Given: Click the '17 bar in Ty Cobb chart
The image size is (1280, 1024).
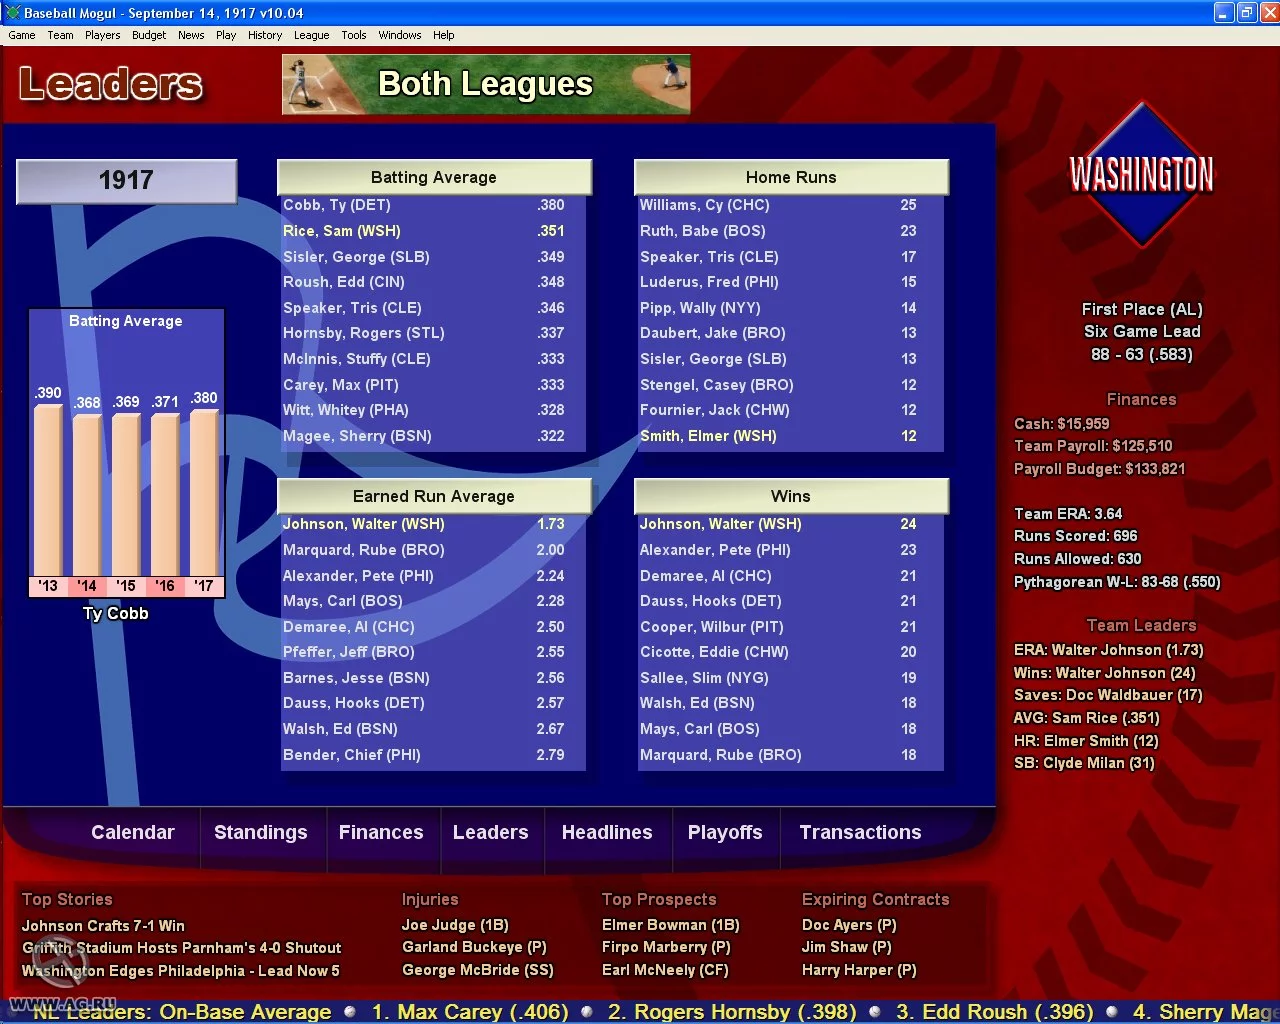Looking at the screenshot, I should [x=204, y=494].
